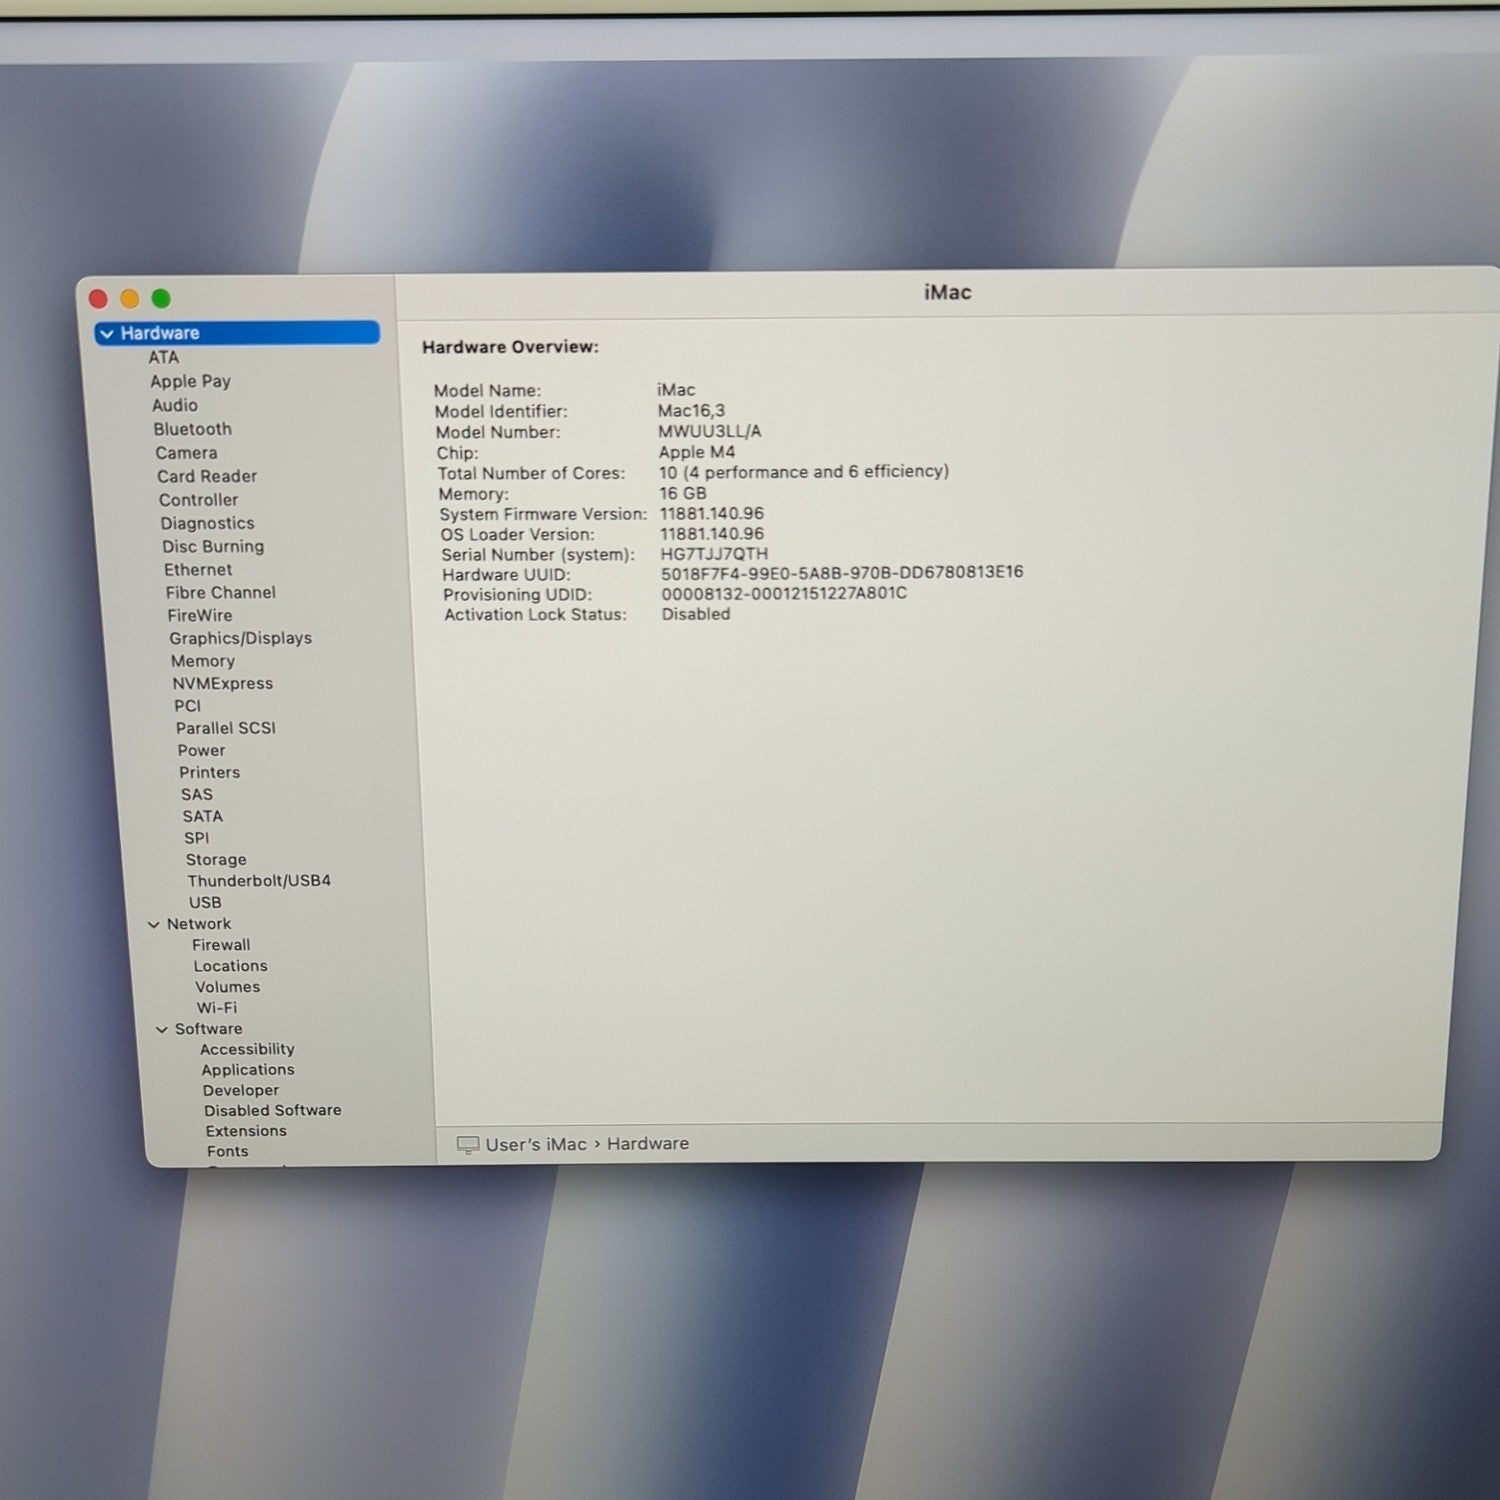Viewport: 1500px width, 1500px height.
Task: Click the serial number HG7TJJ7QTH
Action: 714,554
